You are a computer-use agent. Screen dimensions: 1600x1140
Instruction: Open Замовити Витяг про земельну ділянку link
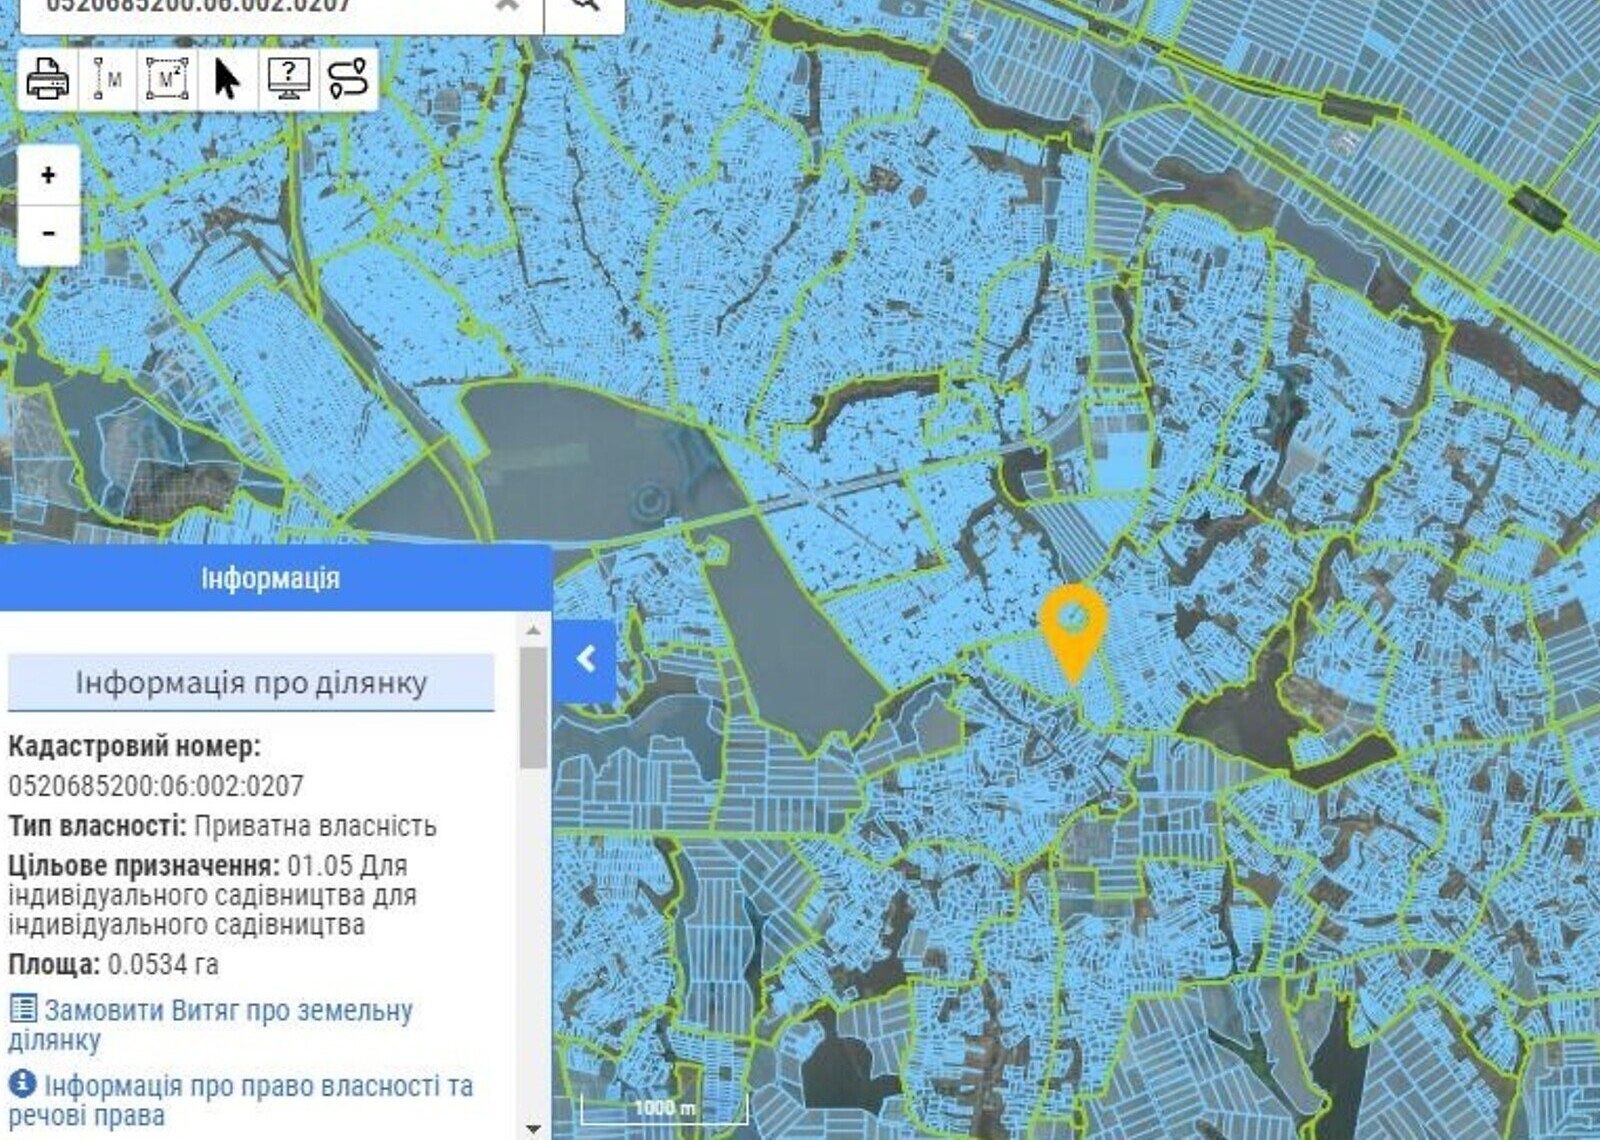pyautogui.click(x=210, y=1023)
